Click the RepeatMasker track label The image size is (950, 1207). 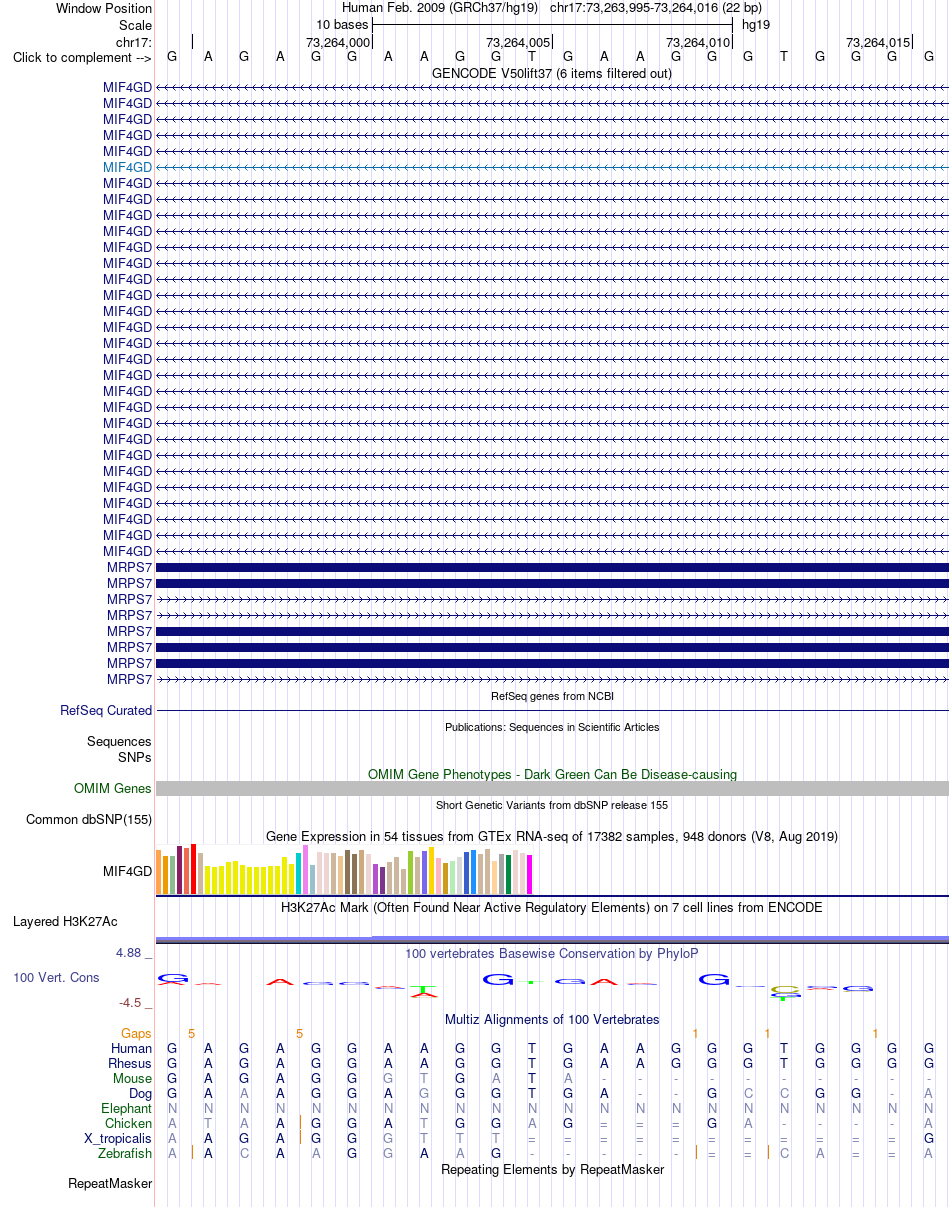[110, 1183]
